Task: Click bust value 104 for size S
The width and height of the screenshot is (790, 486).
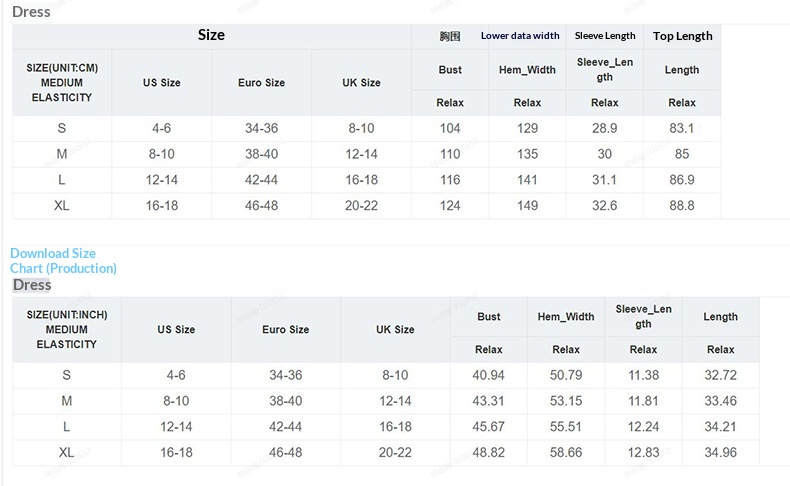Action: click(x=450, y=128)
